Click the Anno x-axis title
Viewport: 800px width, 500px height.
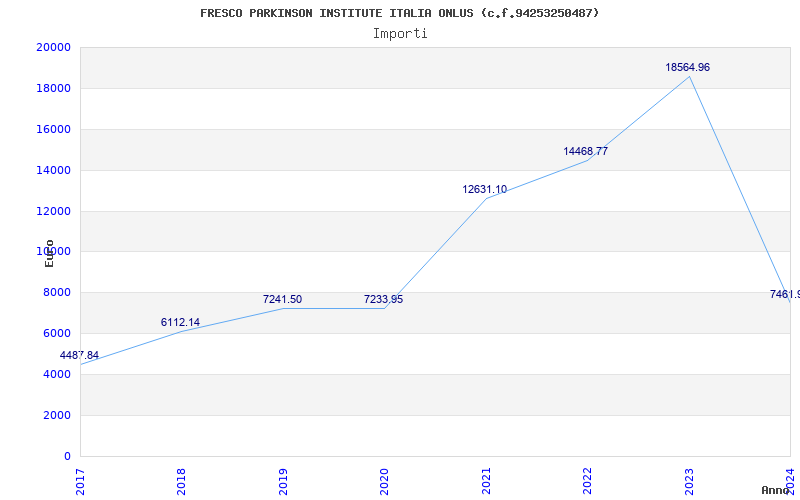coord(776,490)
